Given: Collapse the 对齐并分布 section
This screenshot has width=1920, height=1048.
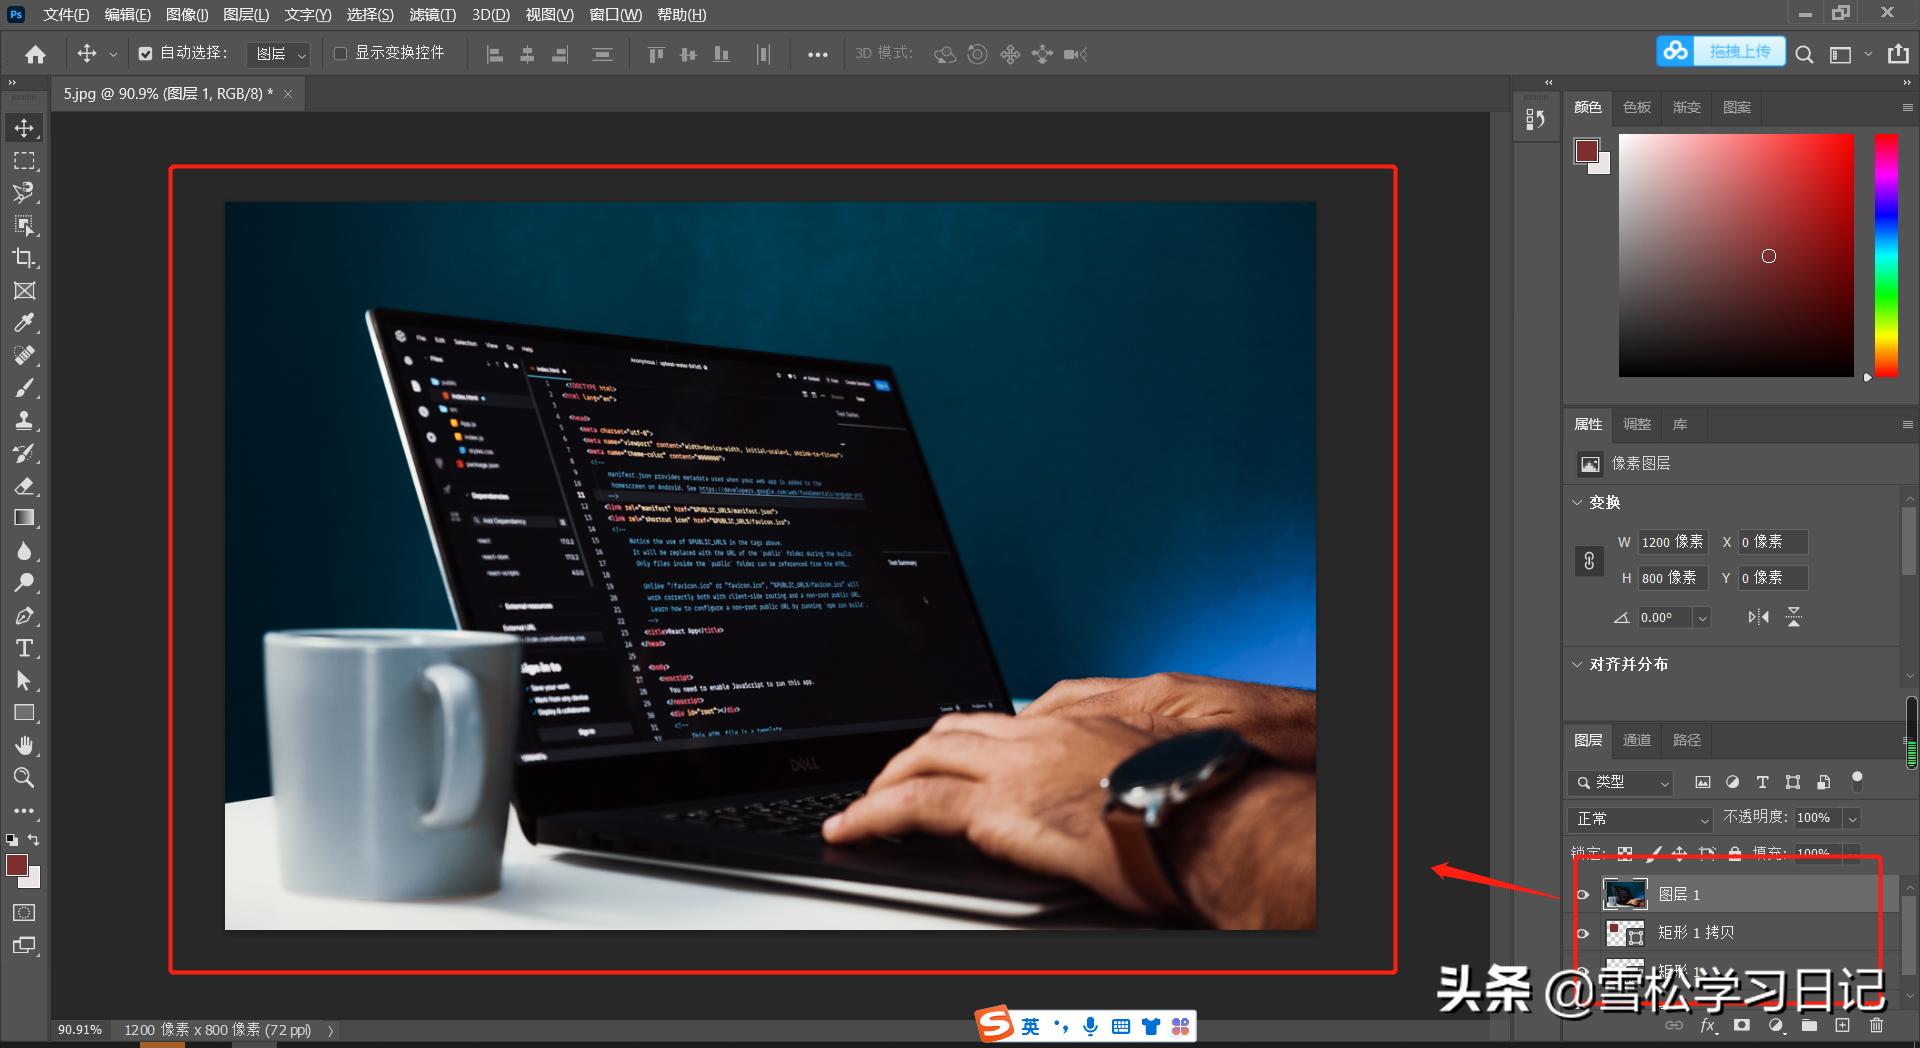Looking at the screenshot, I should point(1578,664).
